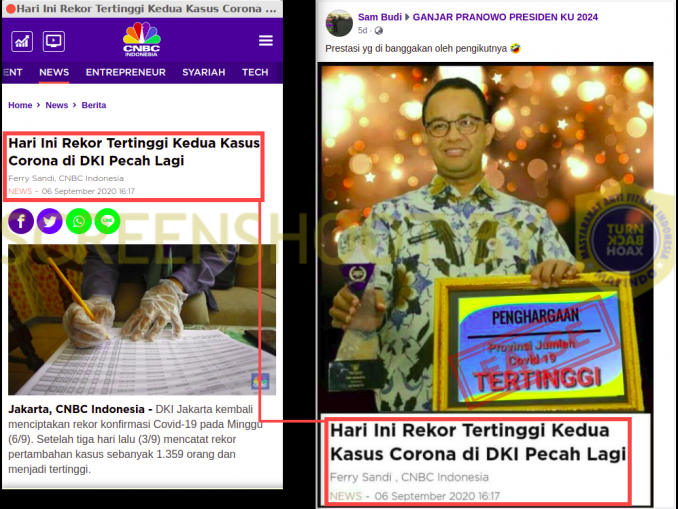This screenshot has height=509, width=678.
Task: Share article via Facebook icon
Action: 21,221
